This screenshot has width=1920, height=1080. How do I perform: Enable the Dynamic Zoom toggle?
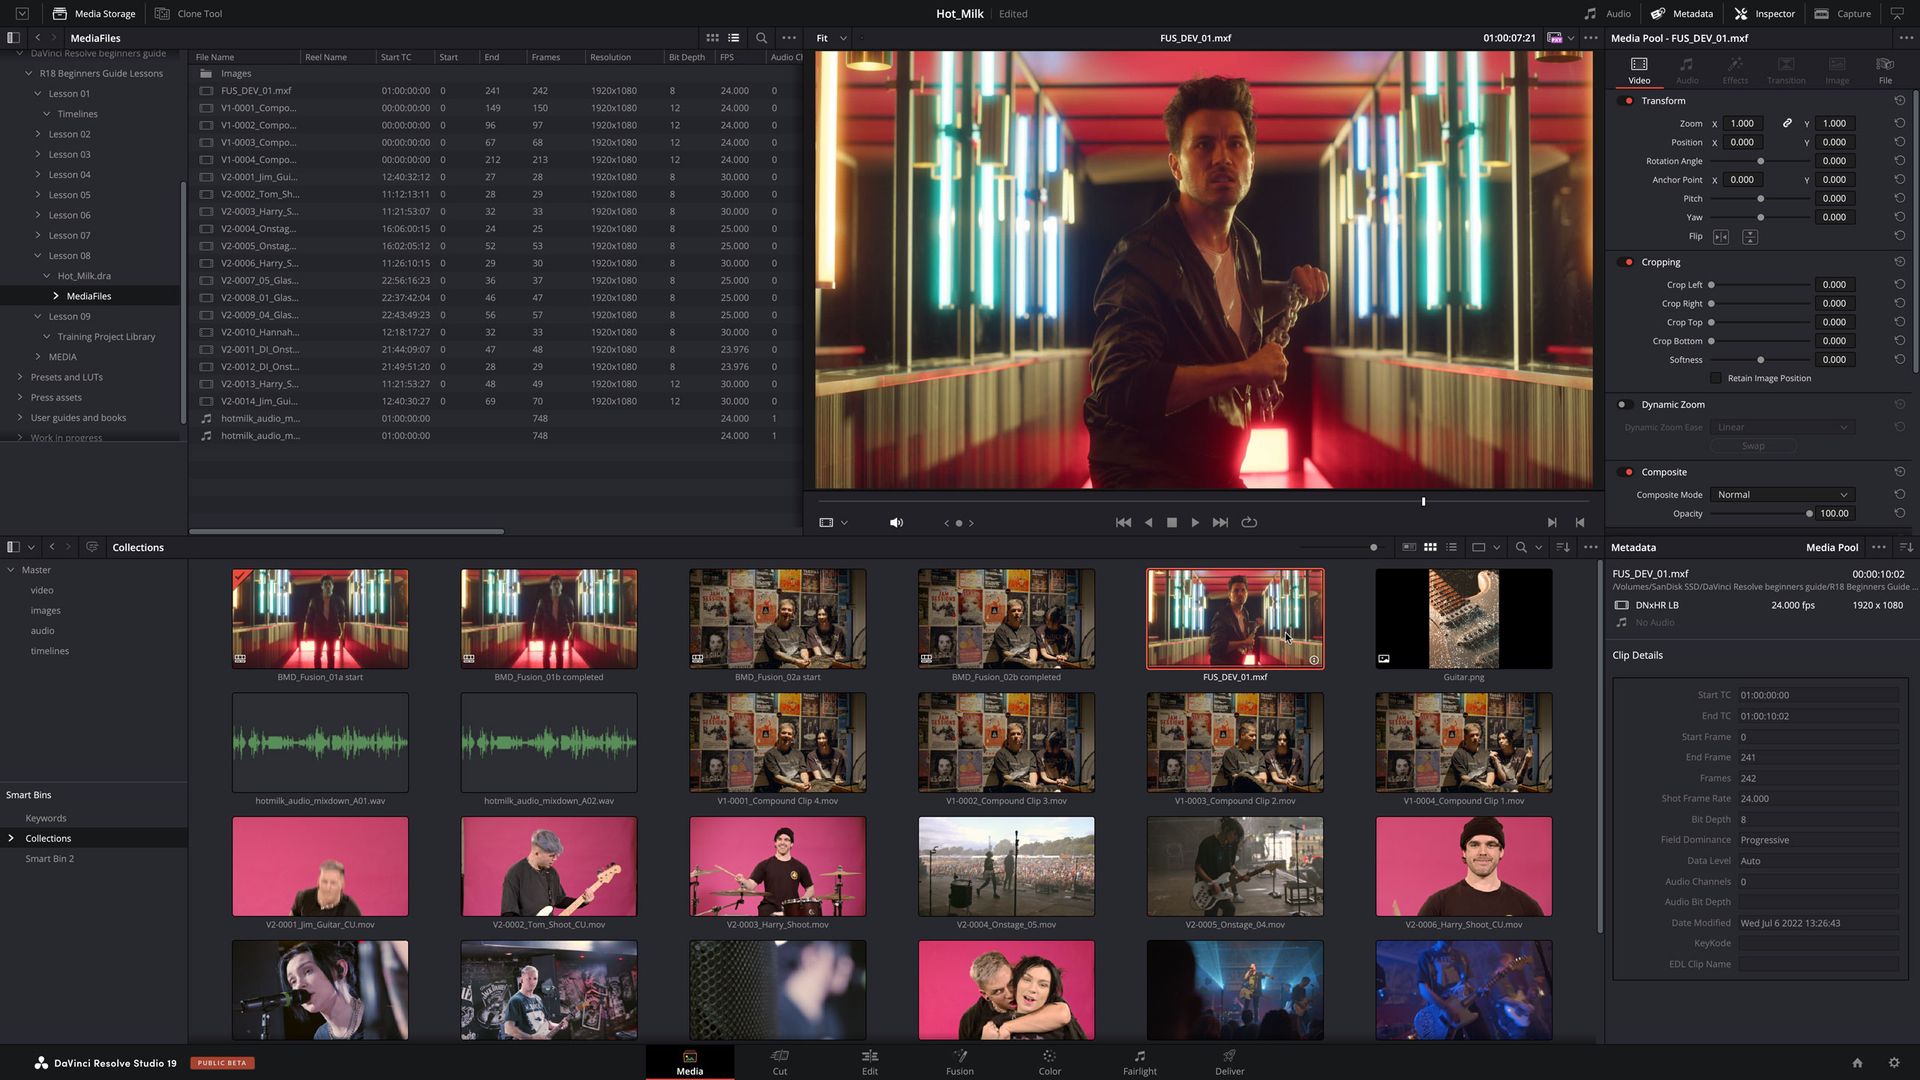1624,404
